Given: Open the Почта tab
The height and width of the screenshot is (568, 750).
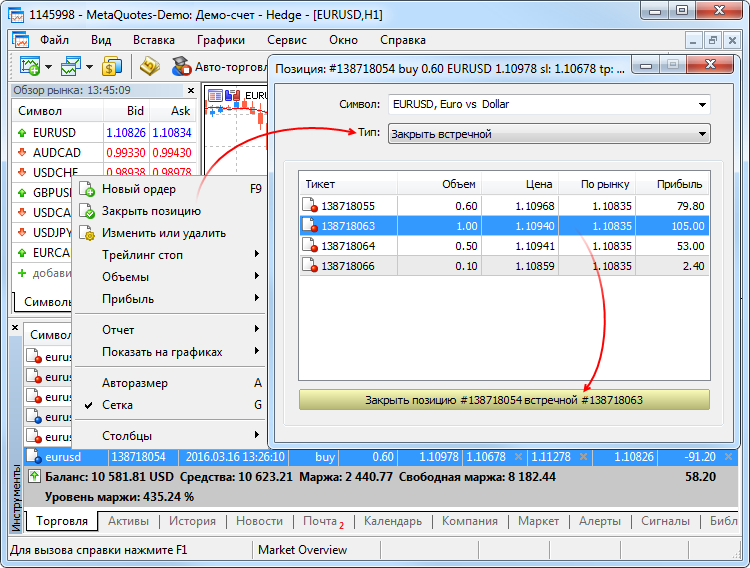Looking at the screenshot, I should pyautogui.click(x=323, y=522).
